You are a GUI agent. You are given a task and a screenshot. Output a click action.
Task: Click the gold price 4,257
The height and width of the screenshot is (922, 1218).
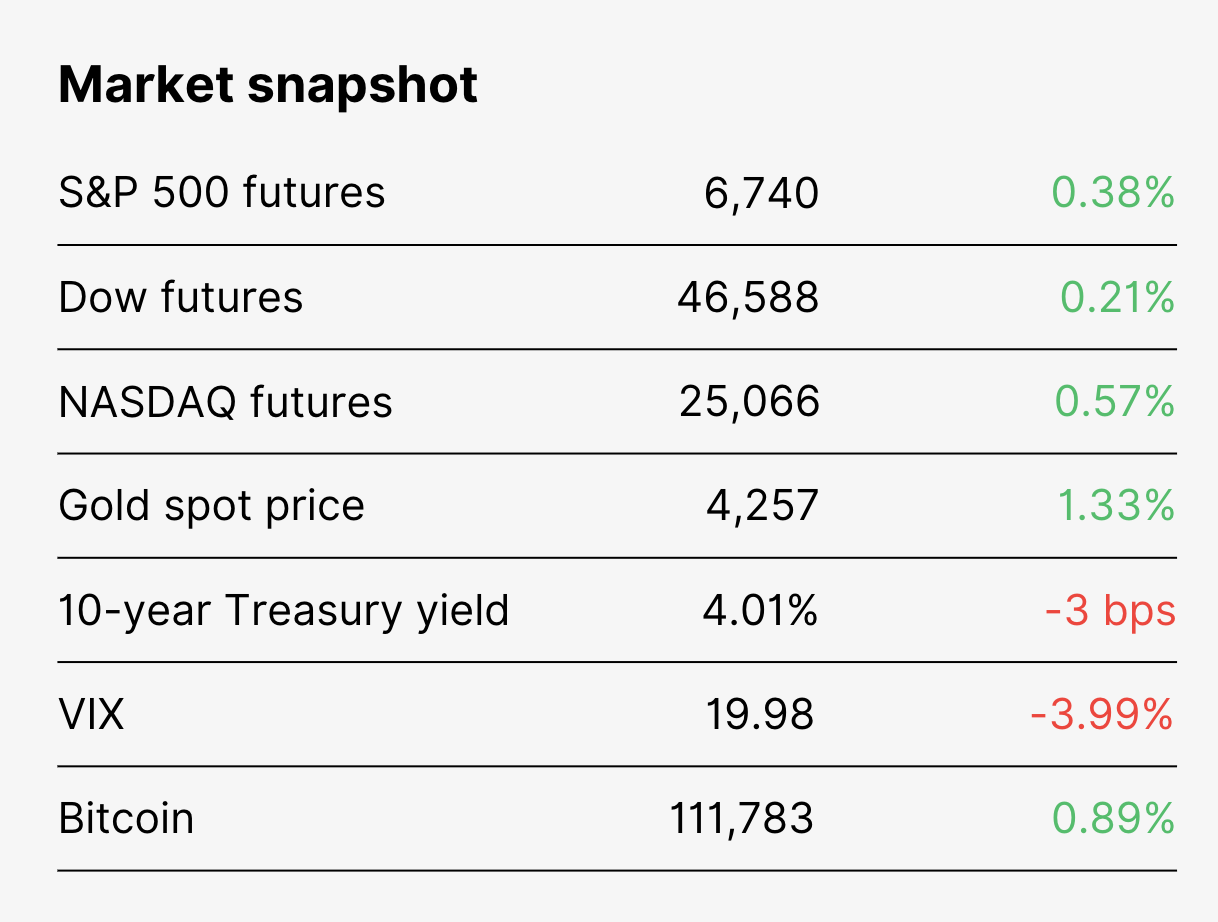[x=763, y=506]
